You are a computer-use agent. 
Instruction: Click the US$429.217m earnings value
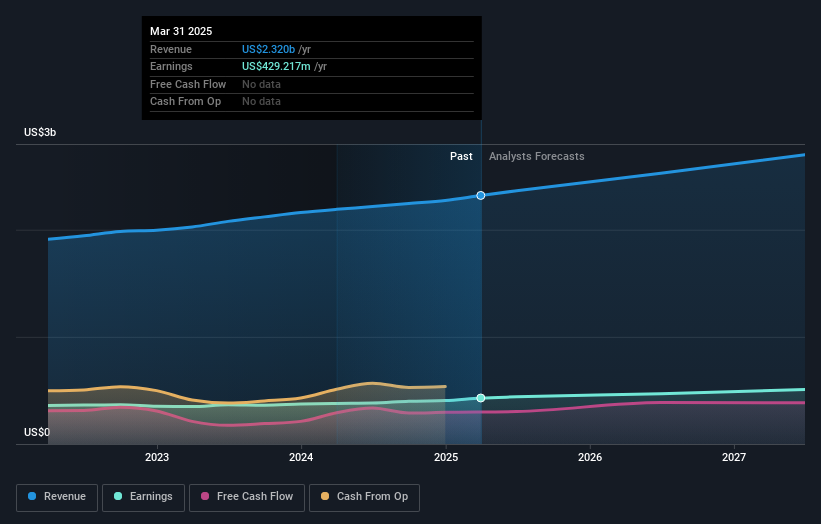click(x=276, y=66)
